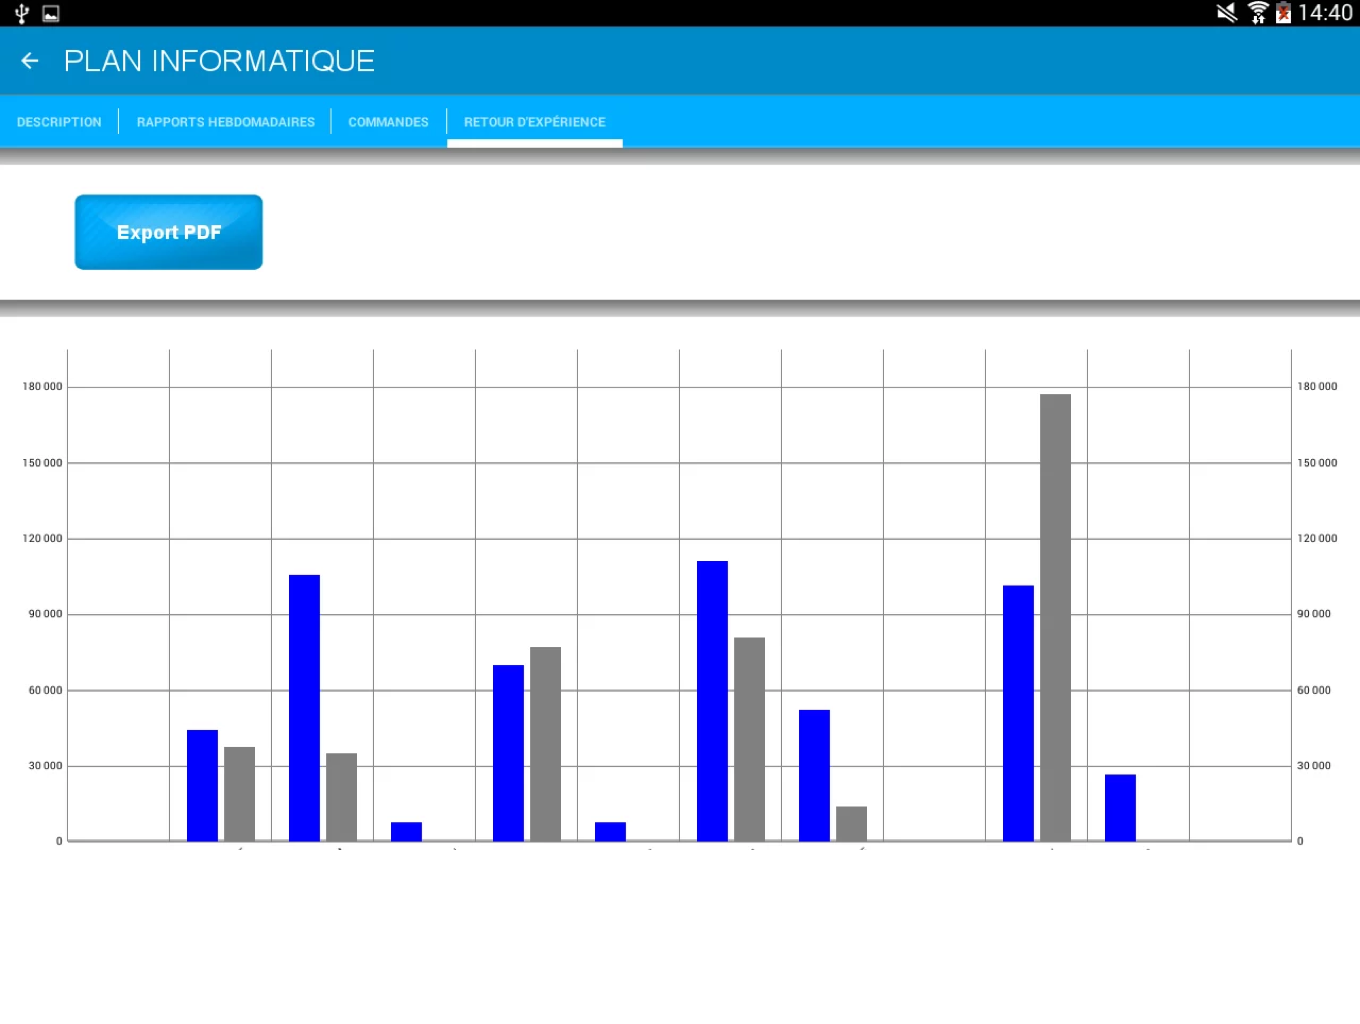Viewport: 1360px width, 1024px height.
Task: Open the picture notification icon in status bar
Action: coord(51,13)
